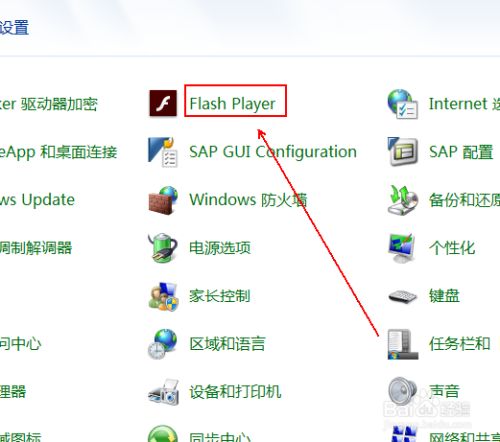The width and height of the screenshot is (500, 442).
Task: Open the 任务栏 taskbar icon
Action: point(403,344)
